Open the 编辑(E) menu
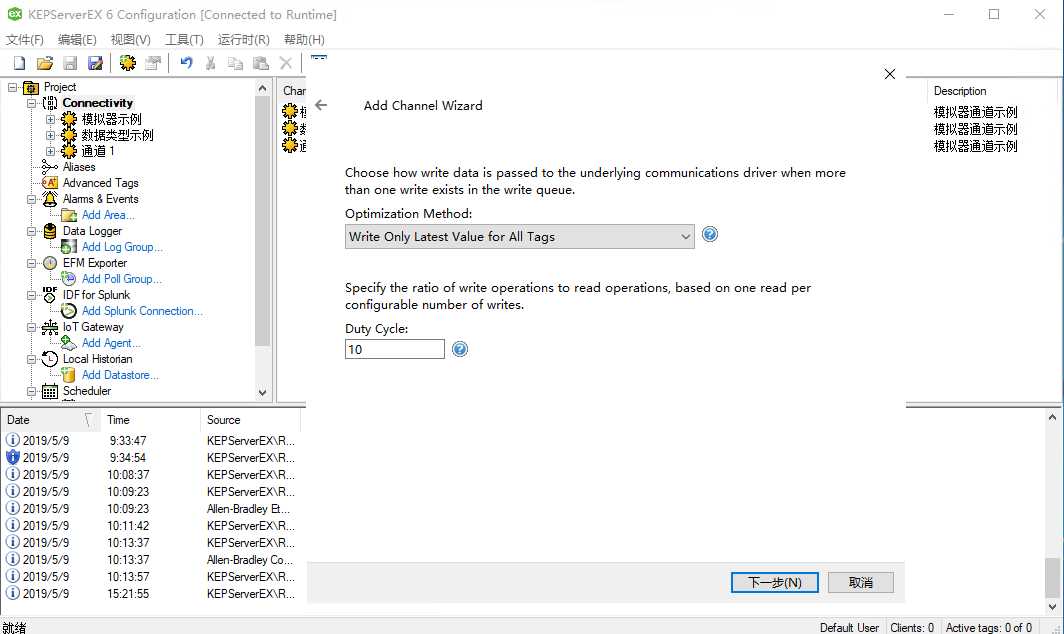The width and height of the screenshot is (1064, 634). pyautogui.click(x=77, y=39)
